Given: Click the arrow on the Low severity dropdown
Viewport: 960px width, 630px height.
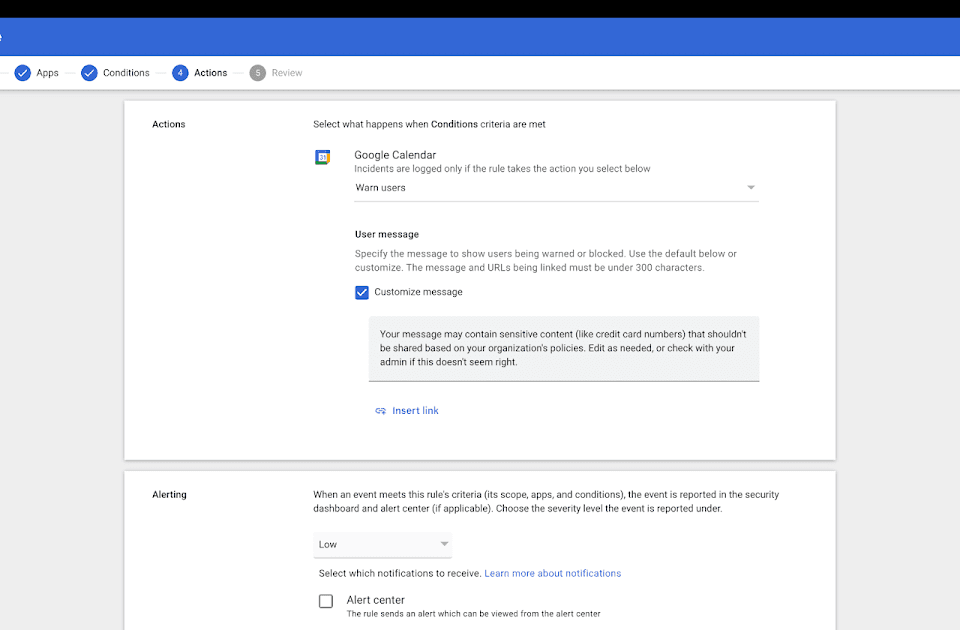Looking at the screenshot, I should (444, 544).
